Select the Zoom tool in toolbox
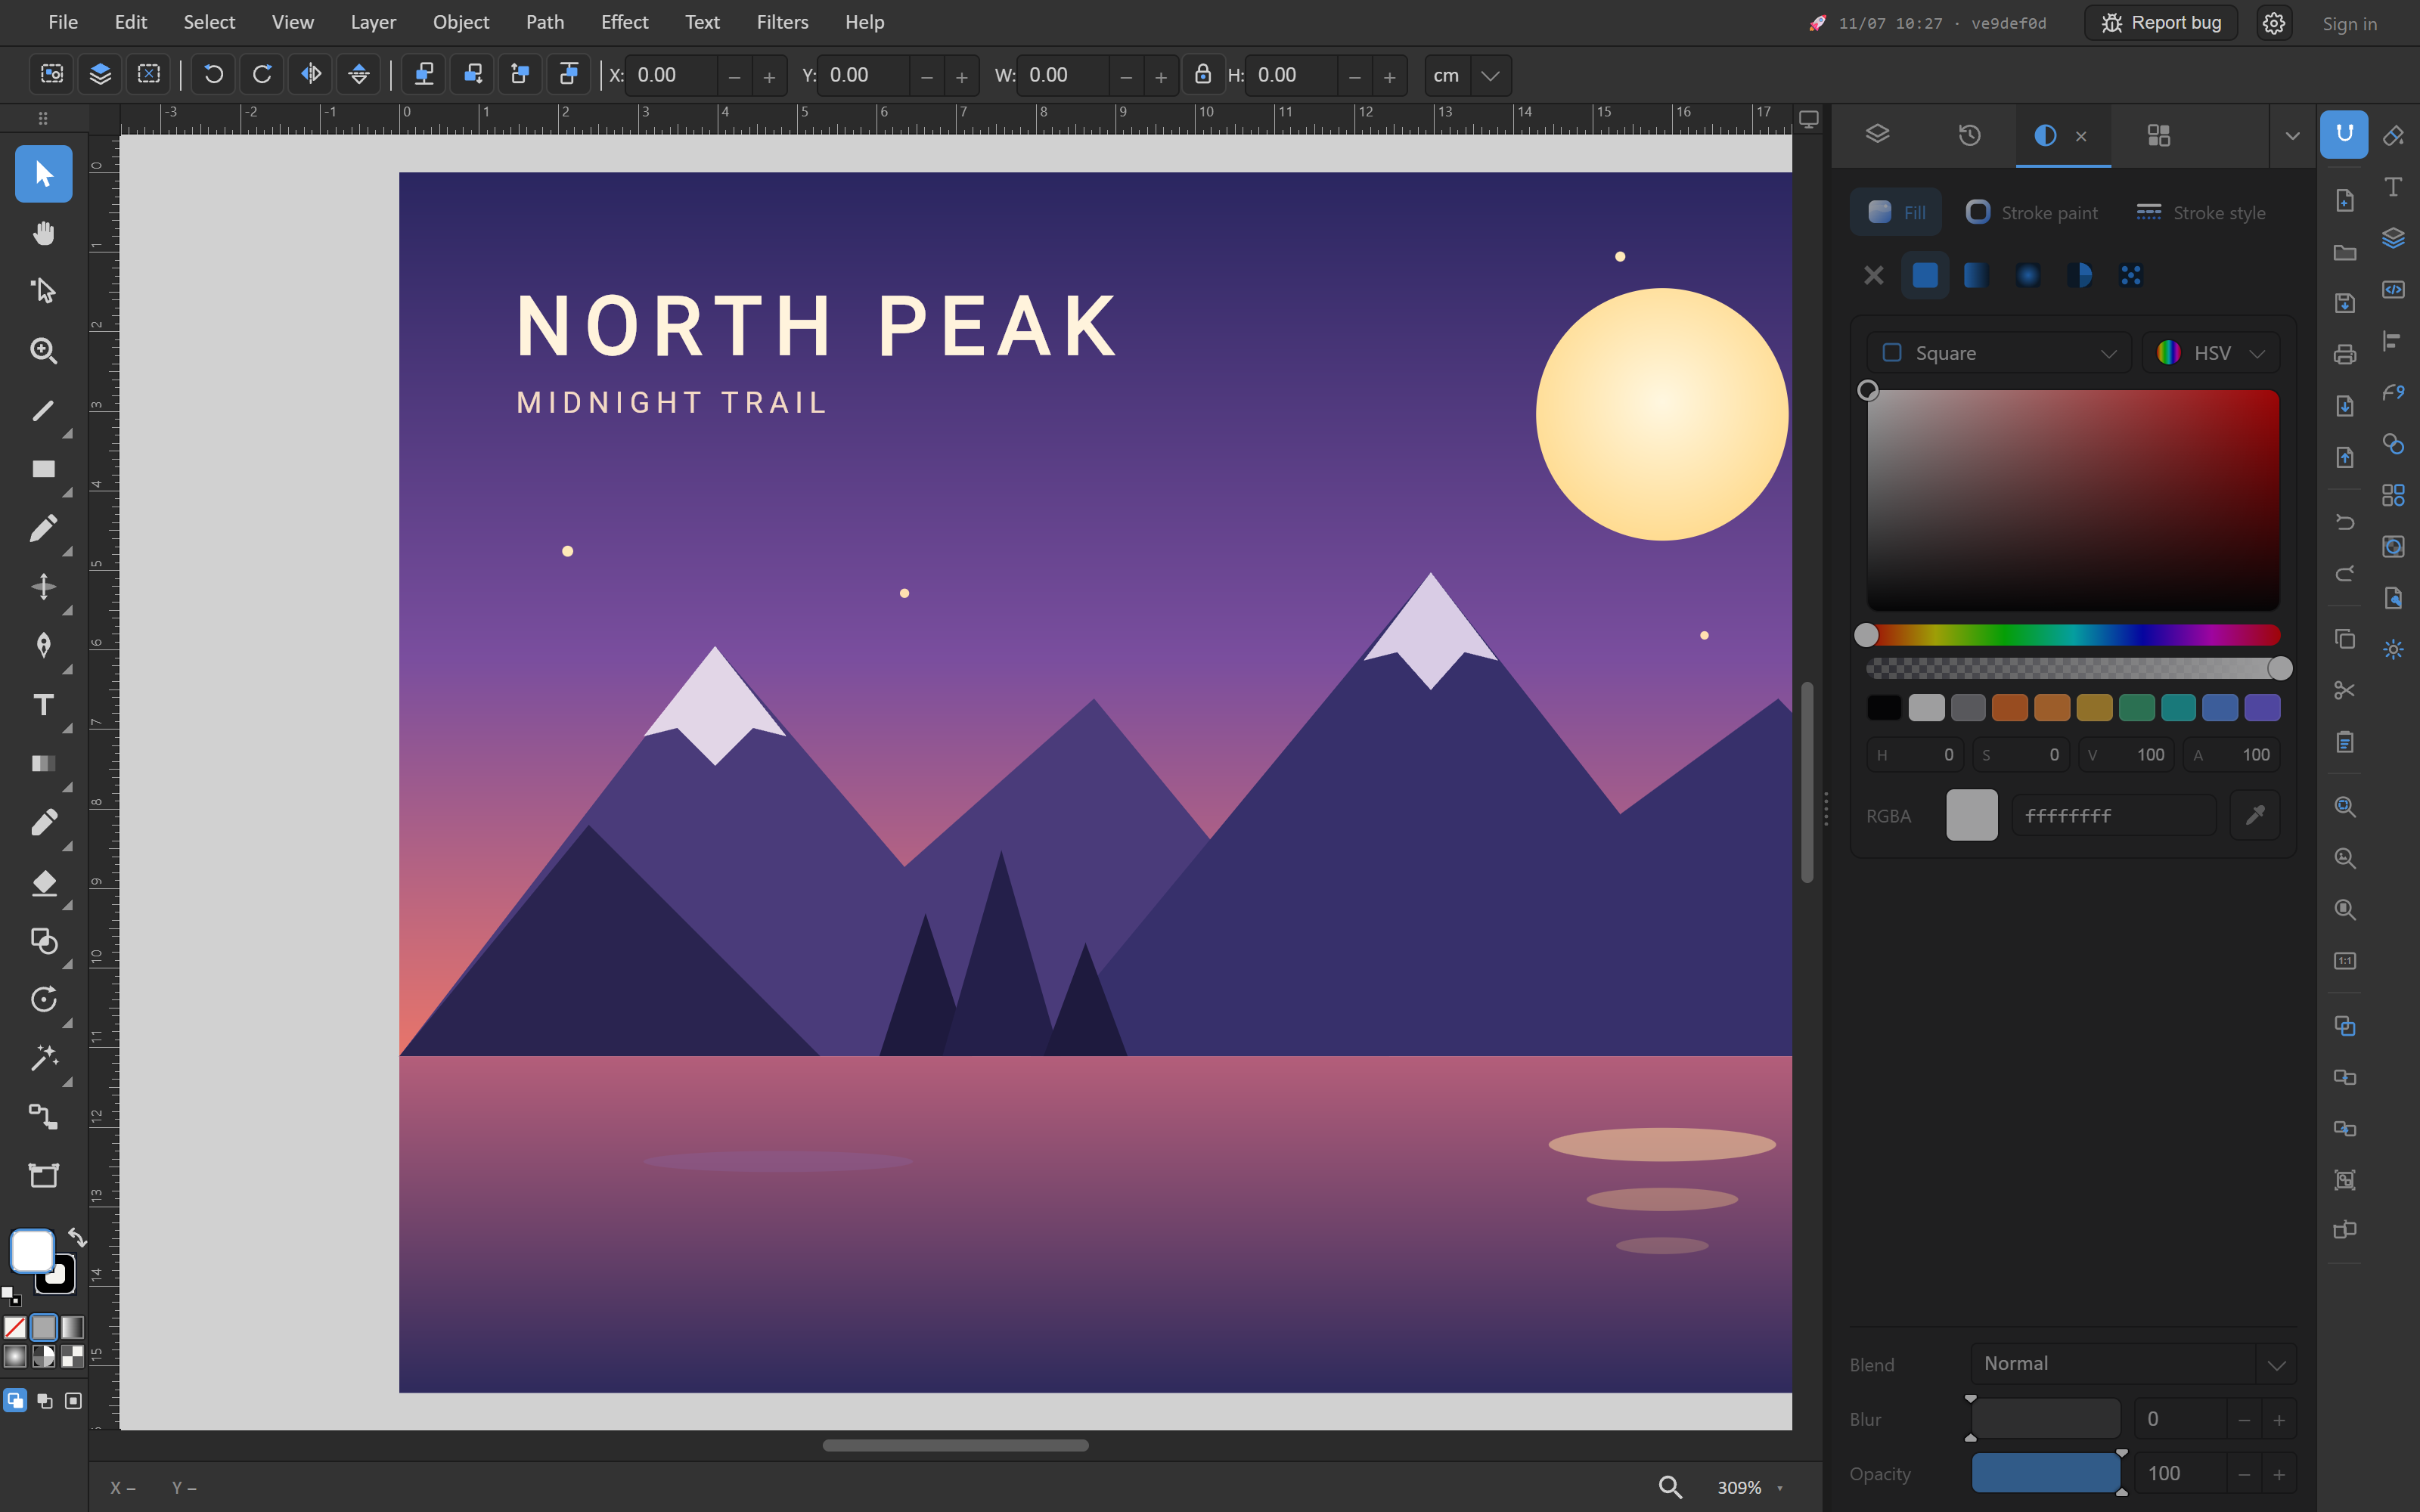The image size is (2420, 1512). pyautogui.click(x=43, y=350)
